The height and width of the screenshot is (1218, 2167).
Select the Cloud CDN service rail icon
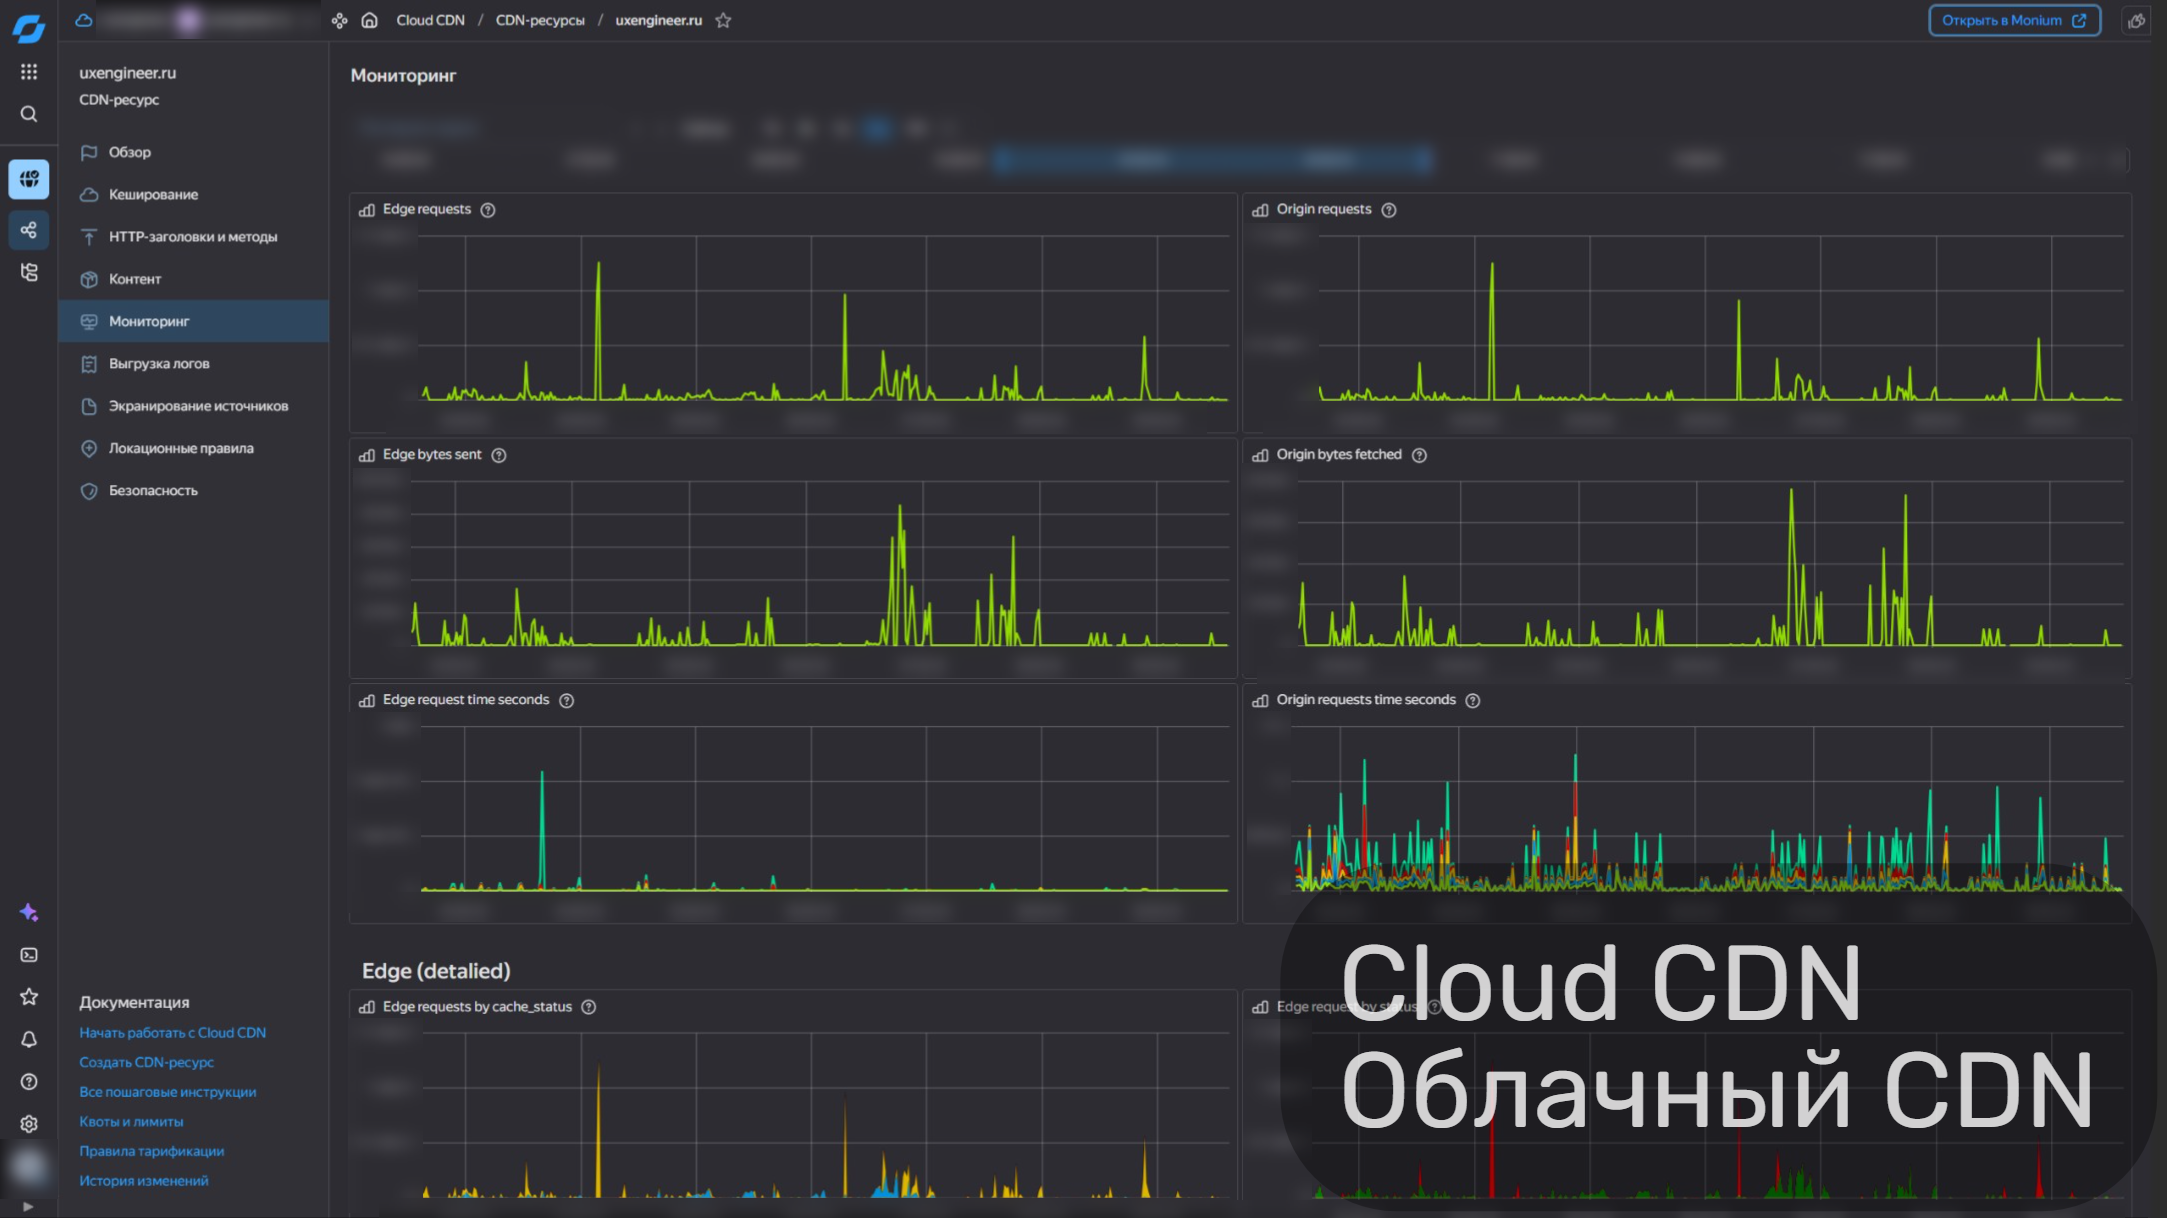(x=29, y=179)
